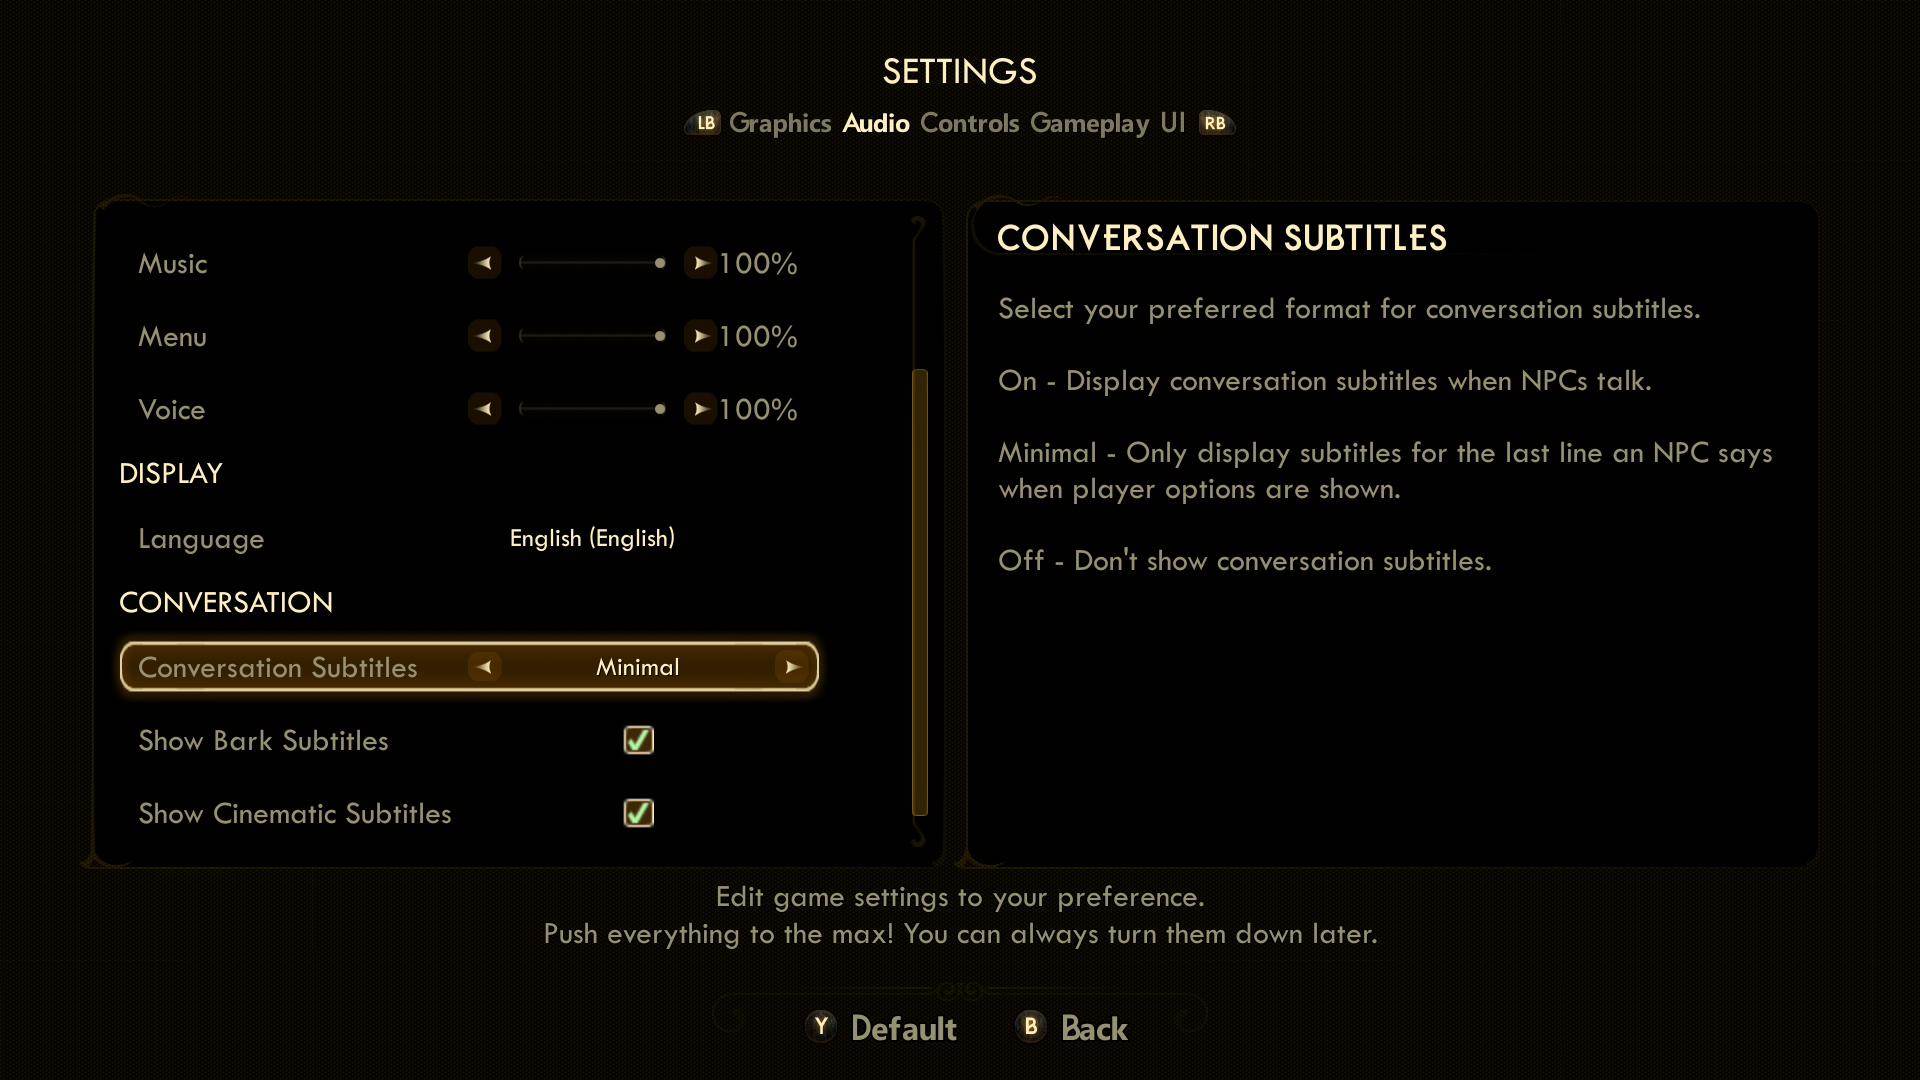Switch to the Controls settings tab
Image resolution: width=1920 pixels, height=1080 pixels.
click(x=969, y=123)
